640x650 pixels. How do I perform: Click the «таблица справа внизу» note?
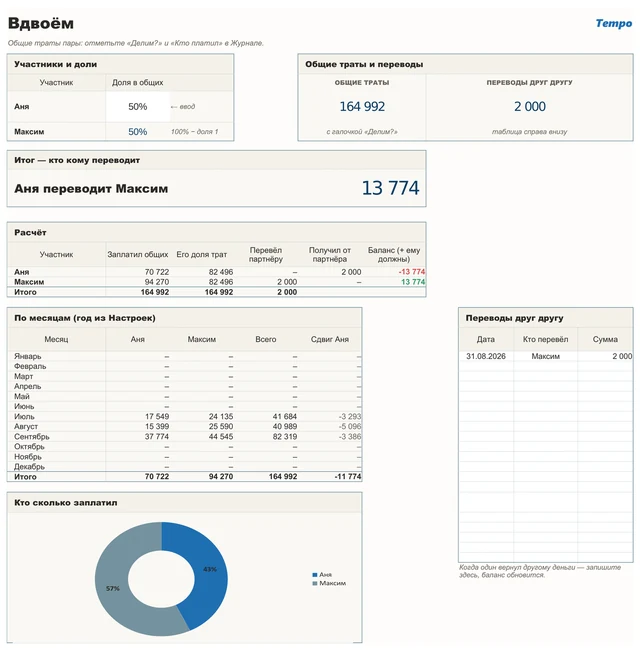[x=529, y=132]
